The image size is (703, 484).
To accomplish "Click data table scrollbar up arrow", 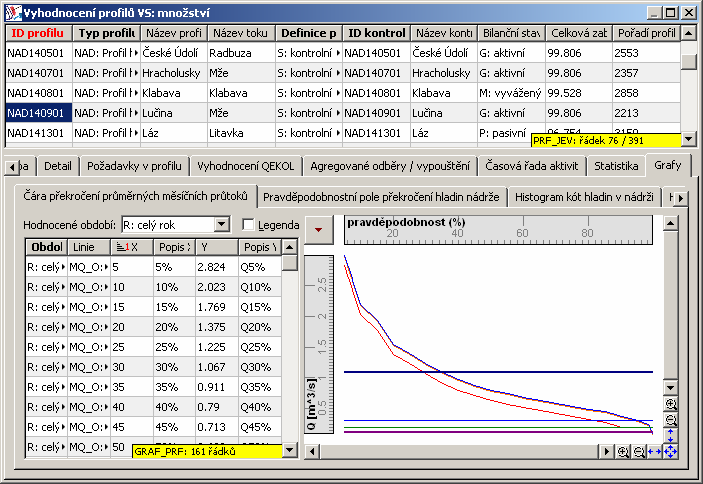I will point(290,247).
